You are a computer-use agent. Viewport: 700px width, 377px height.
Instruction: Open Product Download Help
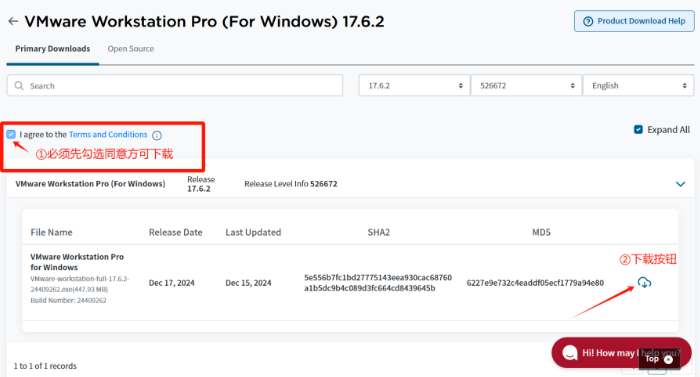634,21
